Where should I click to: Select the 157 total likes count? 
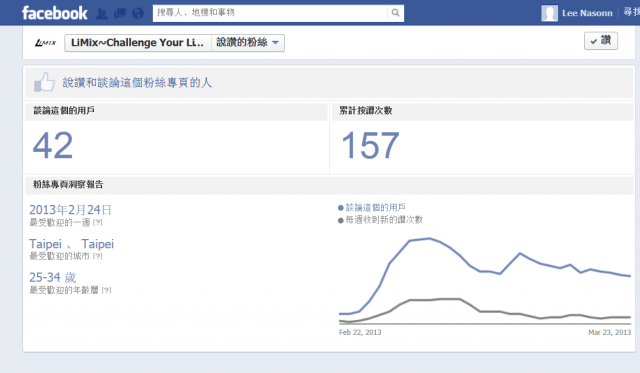[x=370, y=146]
